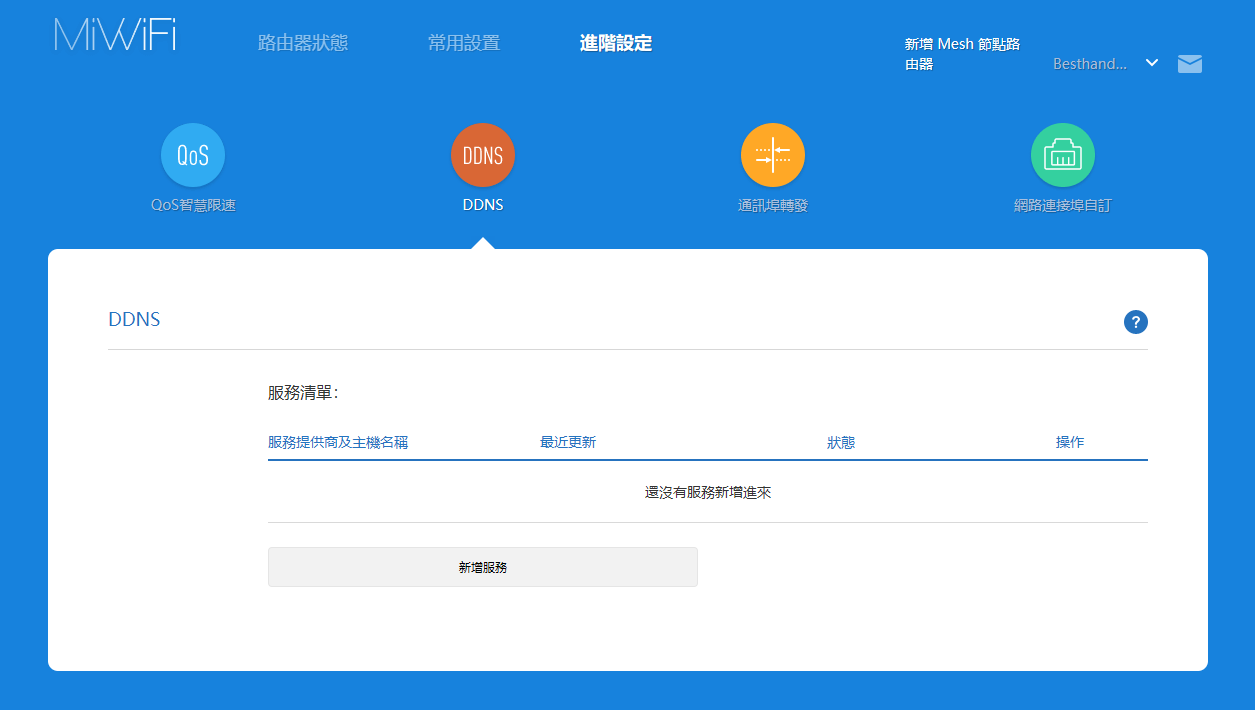Click the DDNS help question mark icon

click(1136, 322)
